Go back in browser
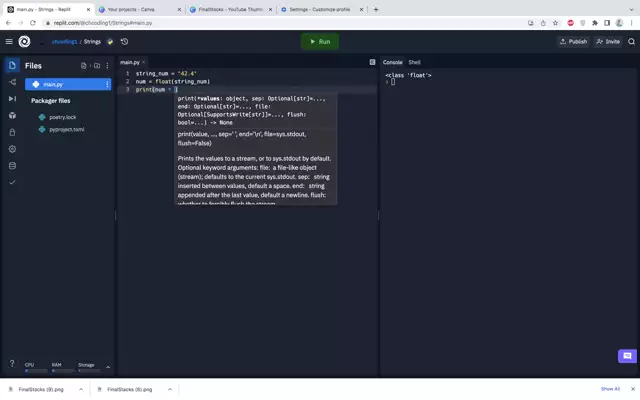Screen dimensions: 640x400 point(9,23)
